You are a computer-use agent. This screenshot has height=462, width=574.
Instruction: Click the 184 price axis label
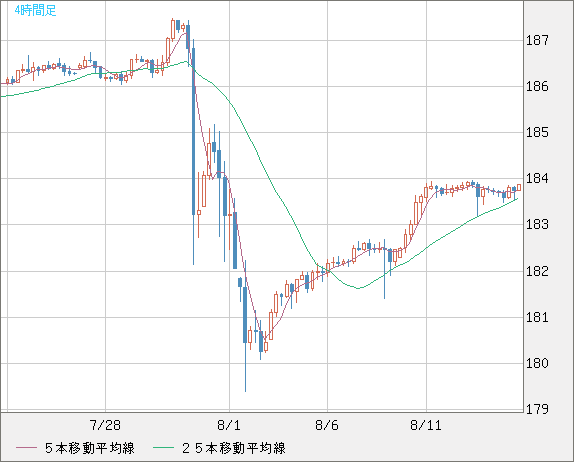tap(537, 178)
